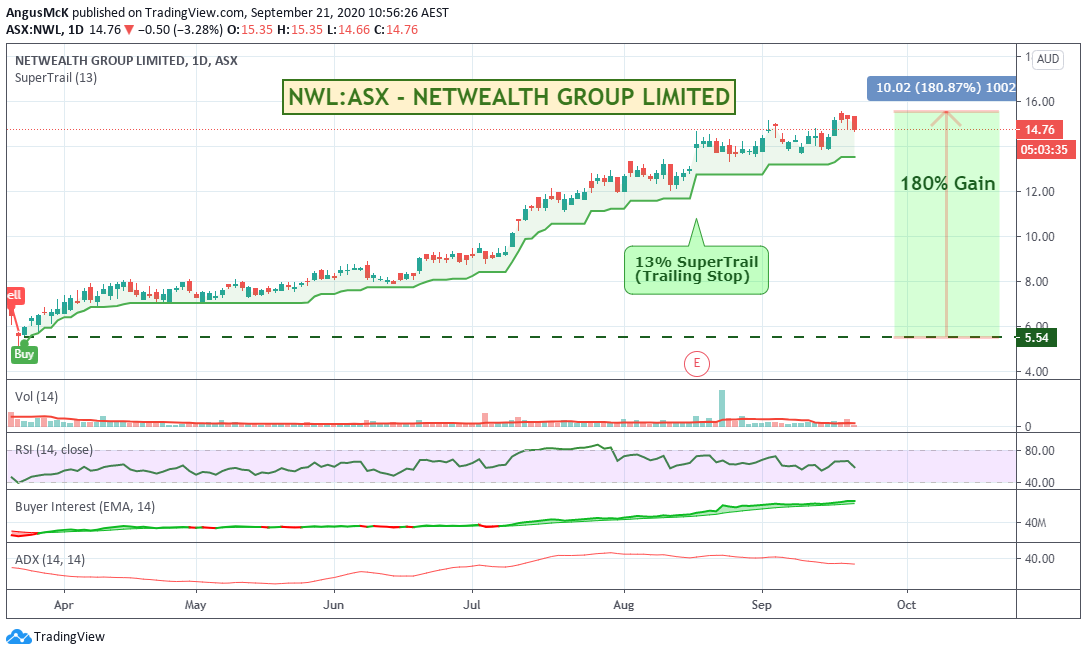Click the 13% SuperTrail callout box
Viewport: 1087px width, 655px height.
[696, 270]
